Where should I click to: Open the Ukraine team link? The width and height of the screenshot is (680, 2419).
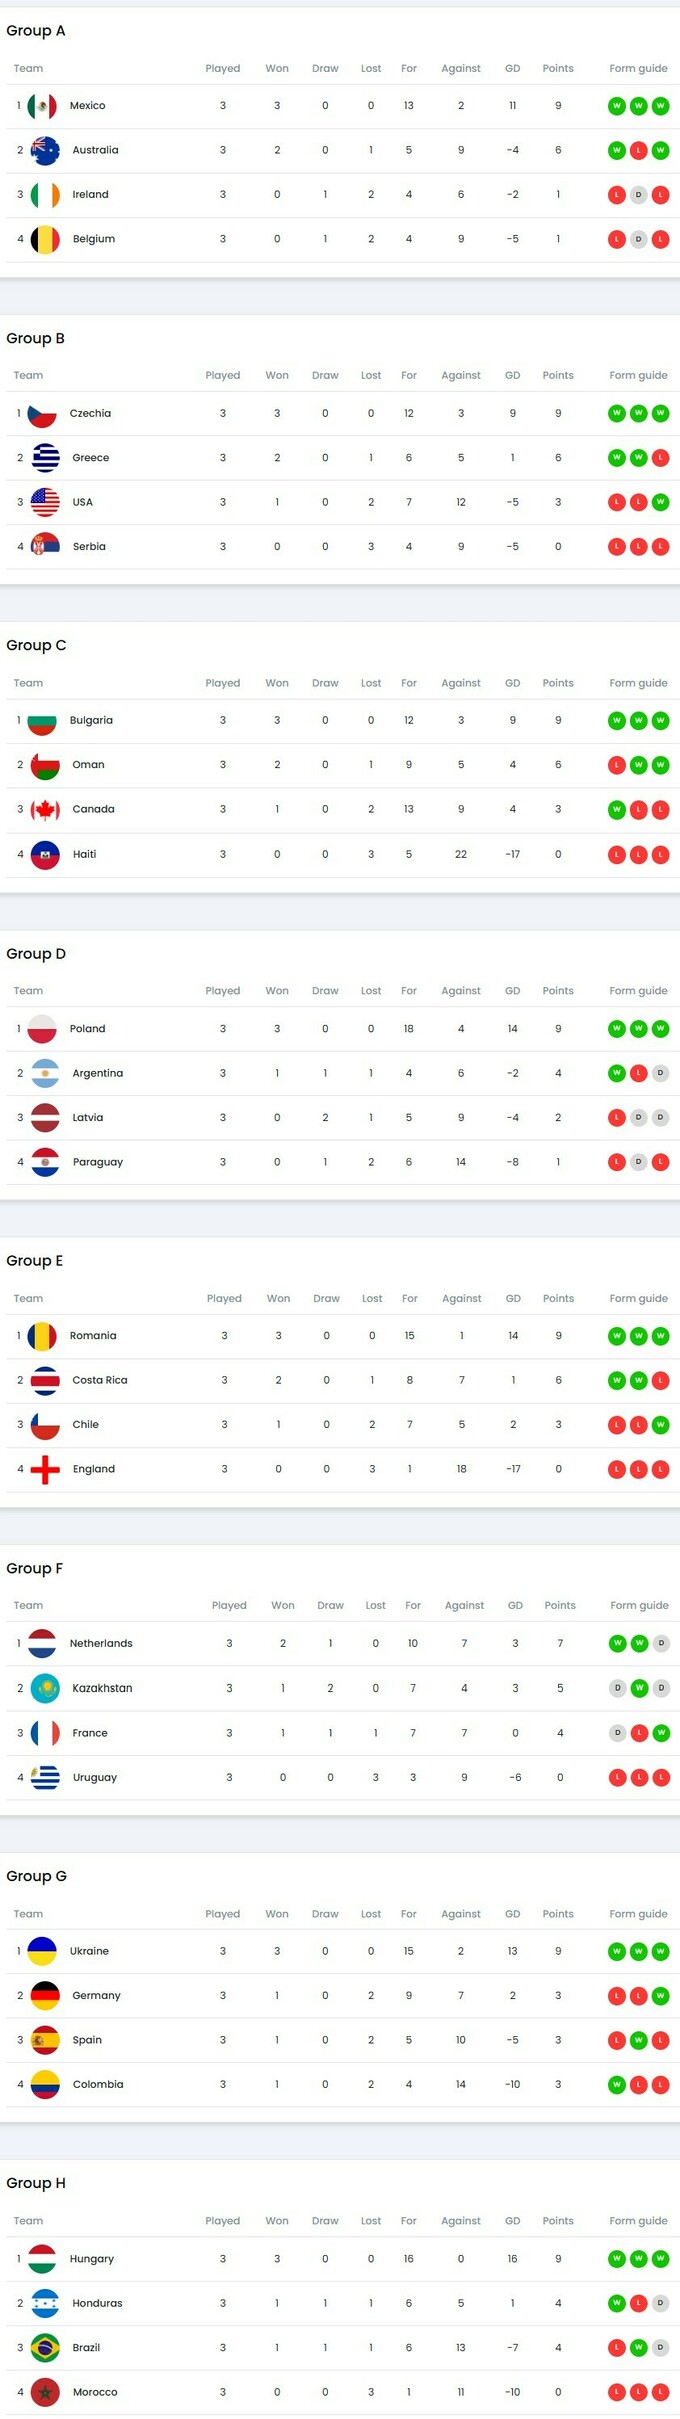pyautogui.click(x=89, y=1951)
